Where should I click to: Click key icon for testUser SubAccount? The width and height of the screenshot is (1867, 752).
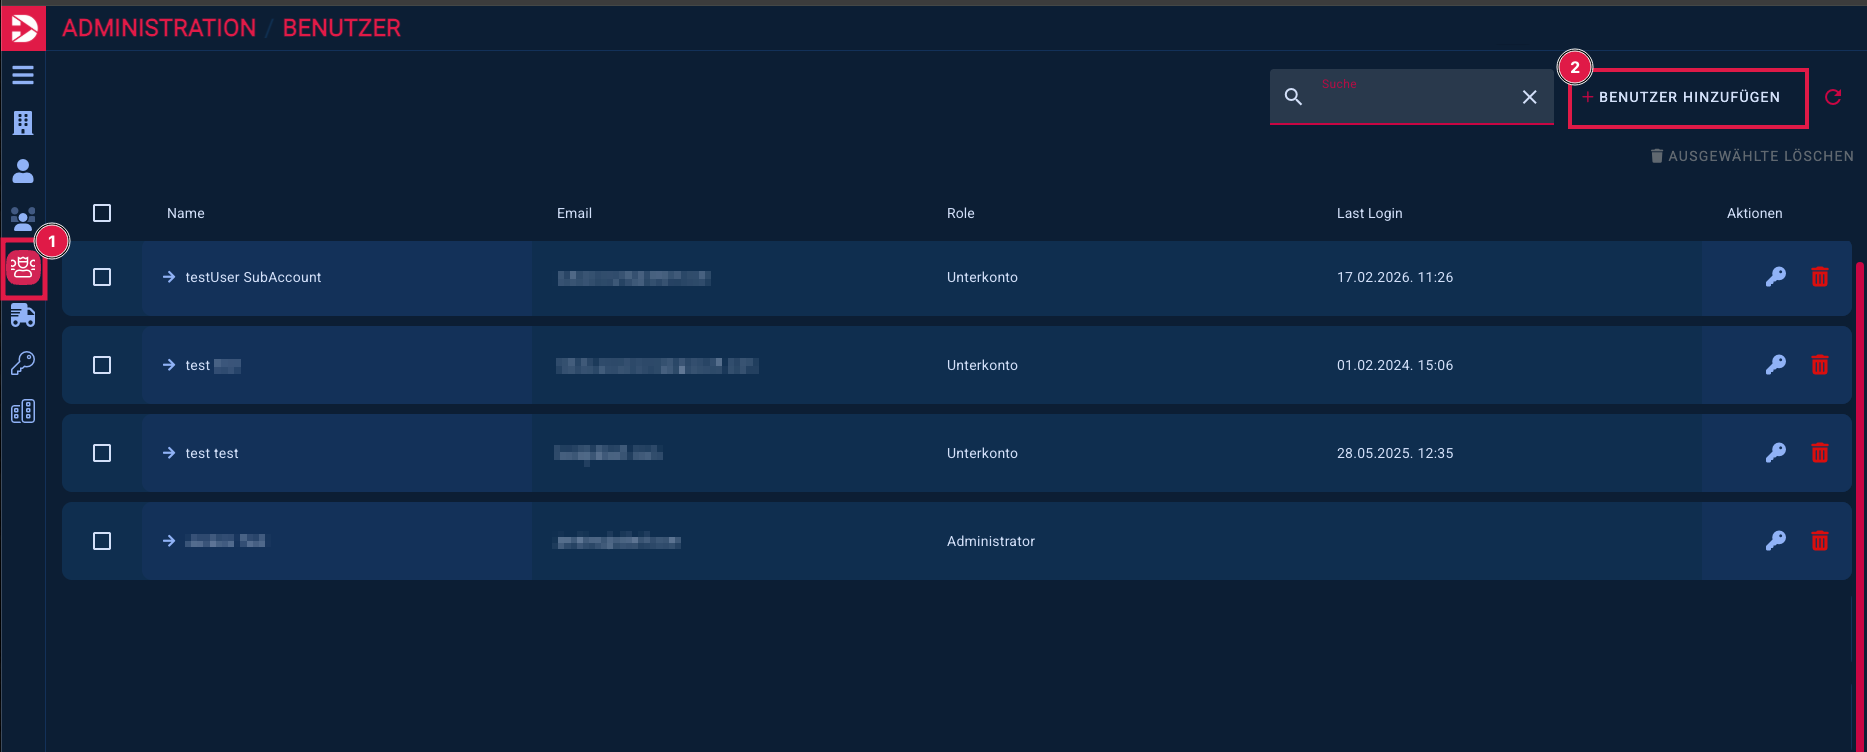click(1775, 277)
